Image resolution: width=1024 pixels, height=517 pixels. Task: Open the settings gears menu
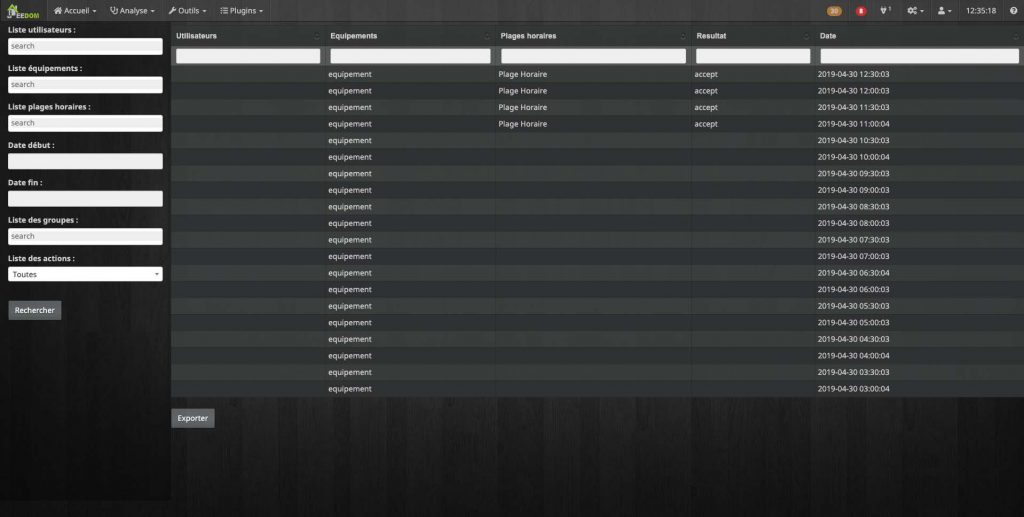[914, 10]
